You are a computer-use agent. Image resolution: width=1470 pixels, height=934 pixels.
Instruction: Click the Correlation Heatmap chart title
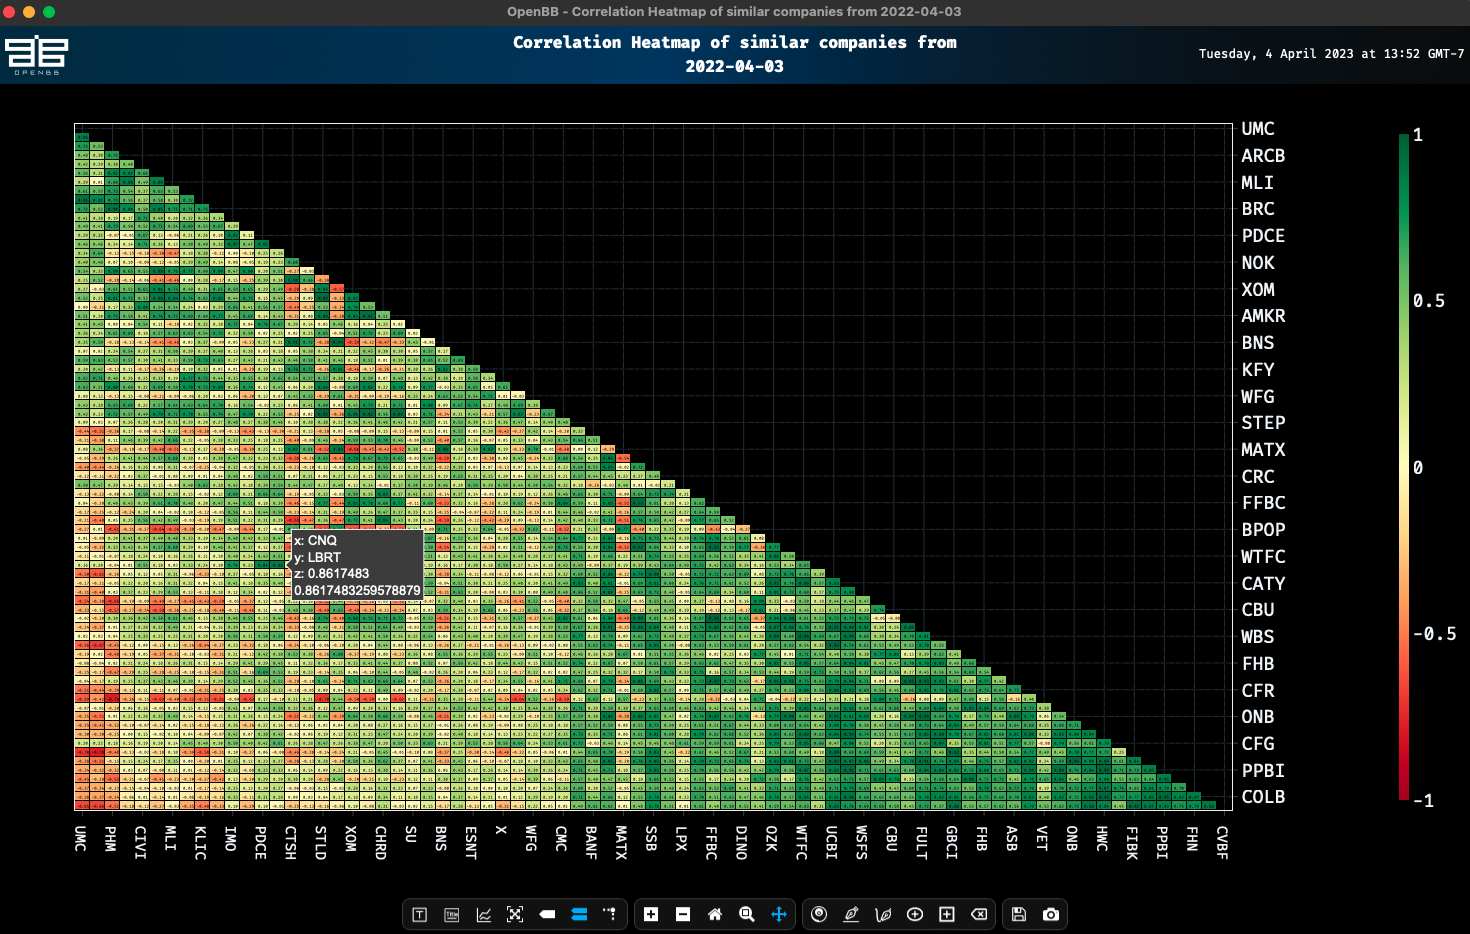[735, 54]
